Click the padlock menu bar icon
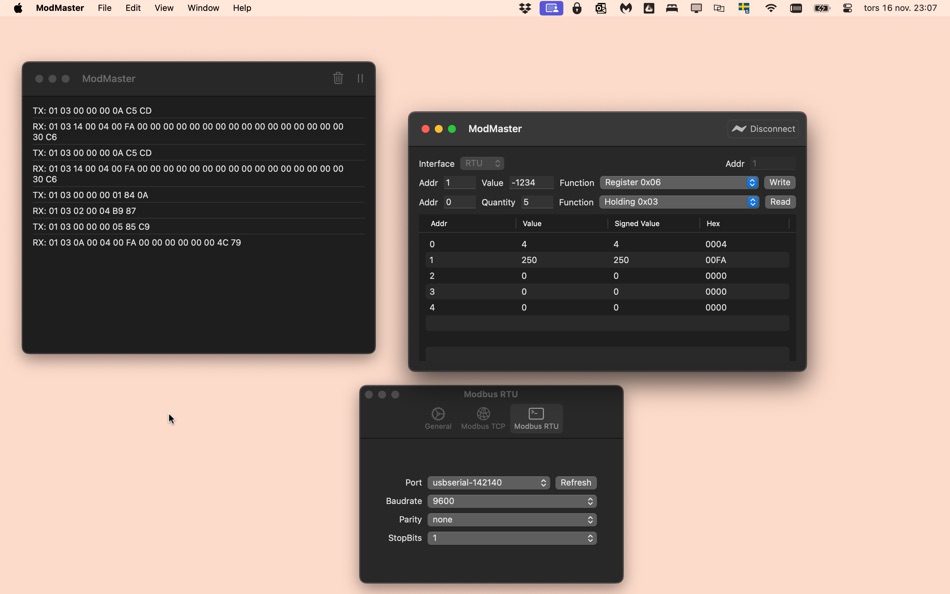Viewport: 950px width, 594px height. (x=577, y=8)
